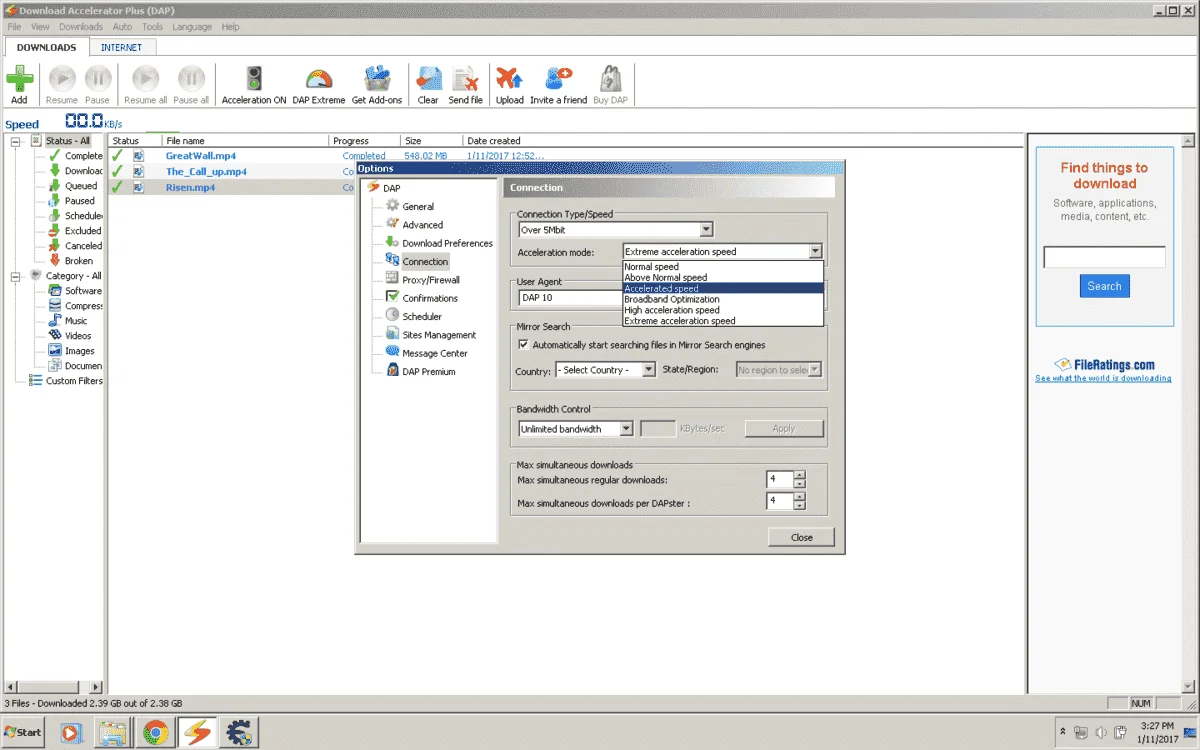Open Message Center options page
The image size is (1200, 750).
[x=427, y=353]
